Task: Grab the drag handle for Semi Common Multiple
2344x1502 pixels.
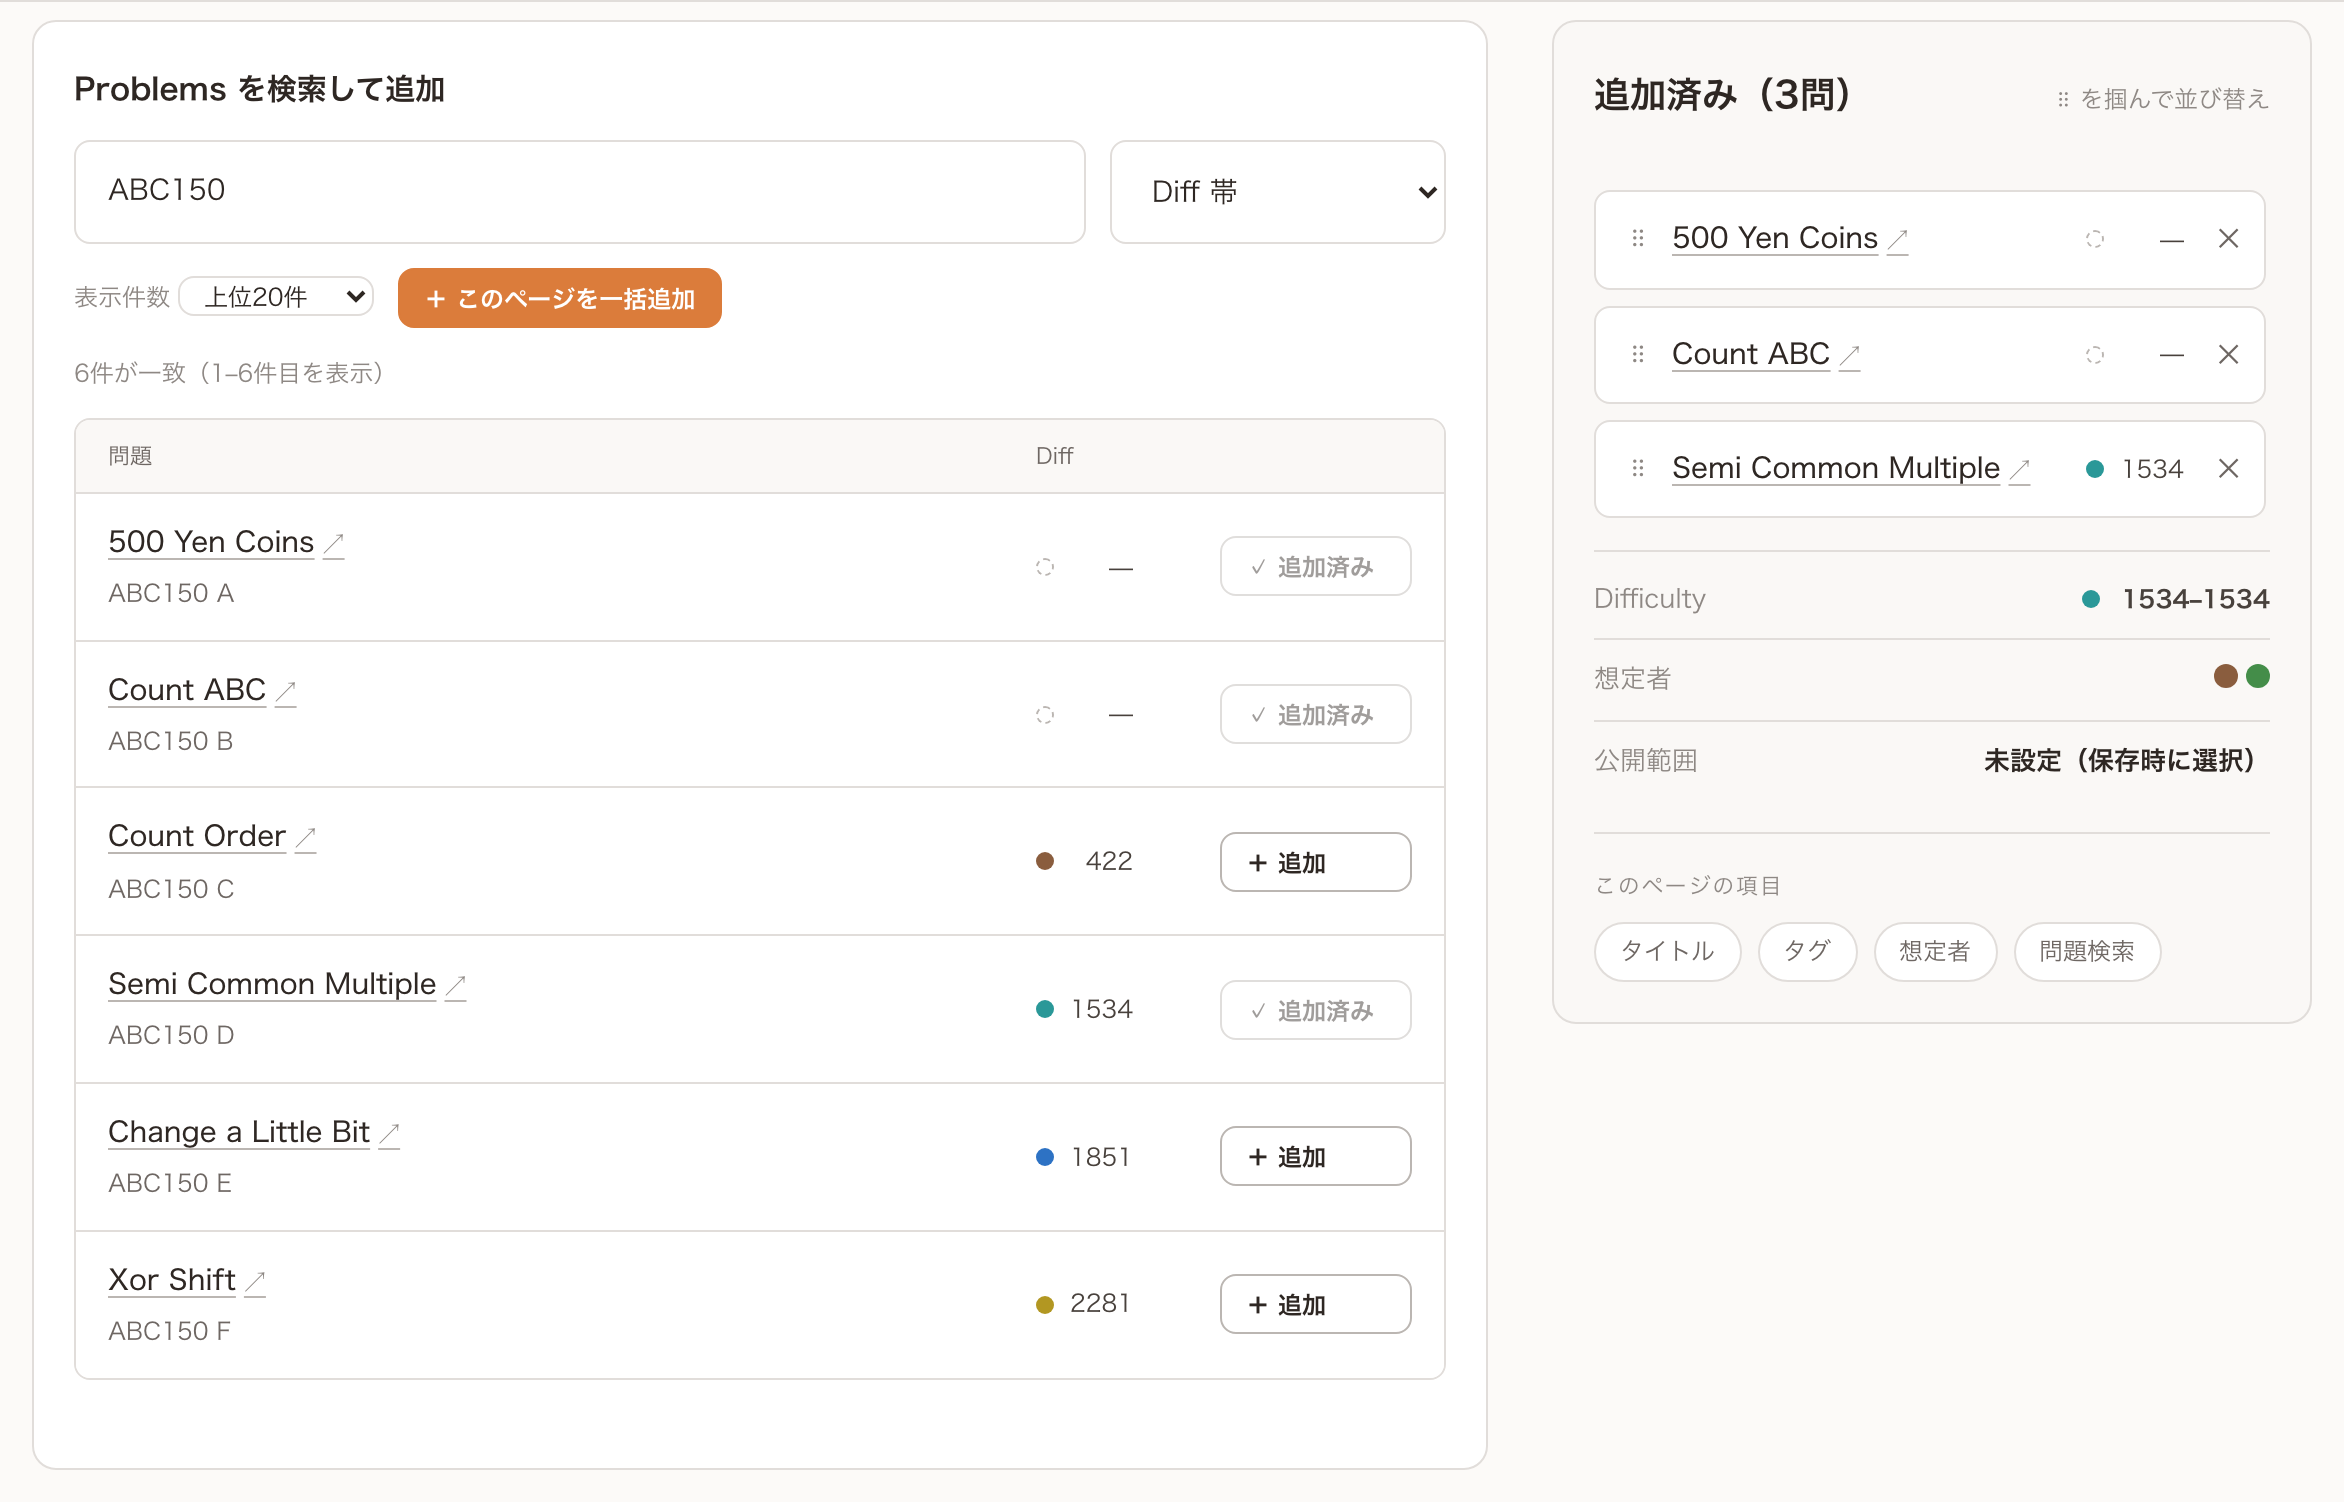Action: (1638, 469)
